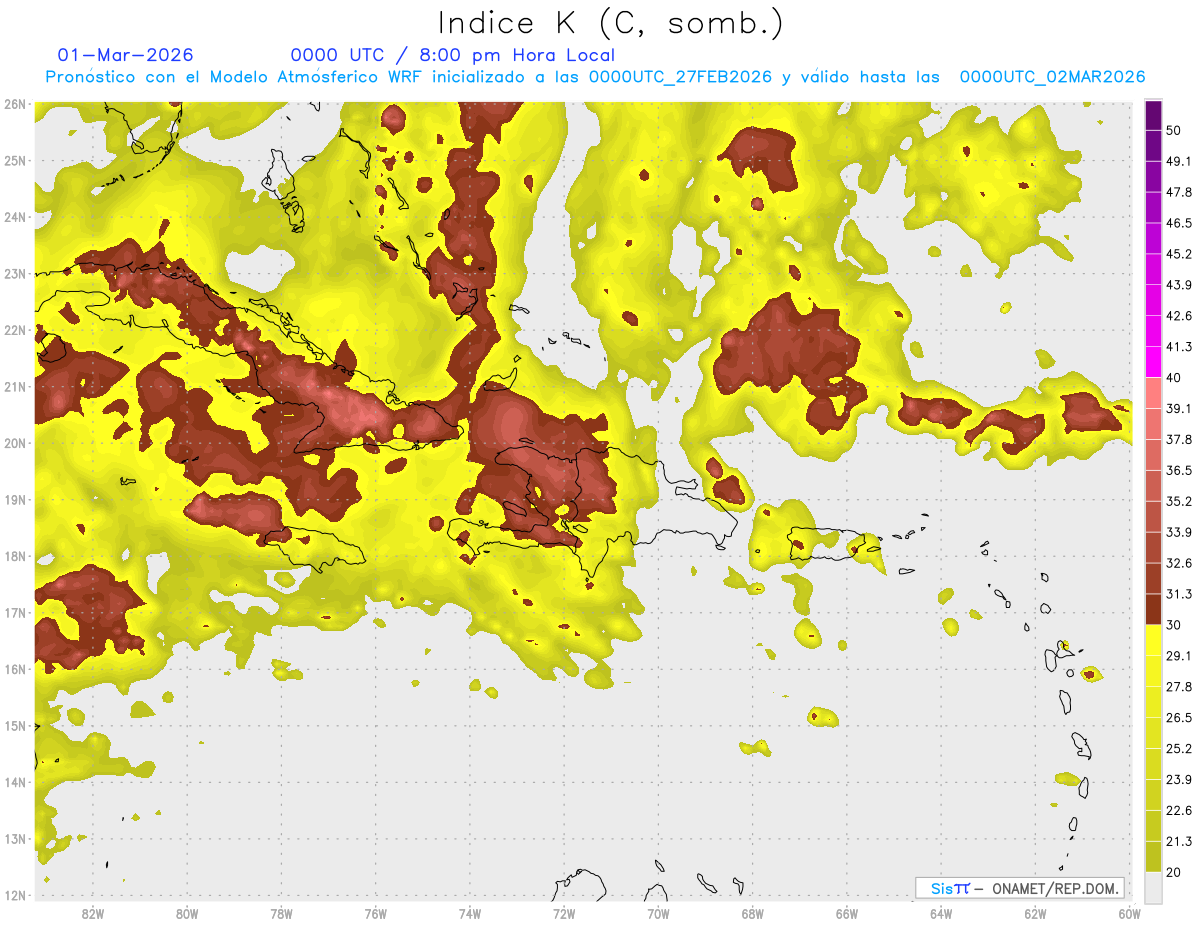Image resolution: width=1200 pixels, height=927 pixels.
Task: Click colorbar value '42.6'
Action: (x=1178, y=316)
